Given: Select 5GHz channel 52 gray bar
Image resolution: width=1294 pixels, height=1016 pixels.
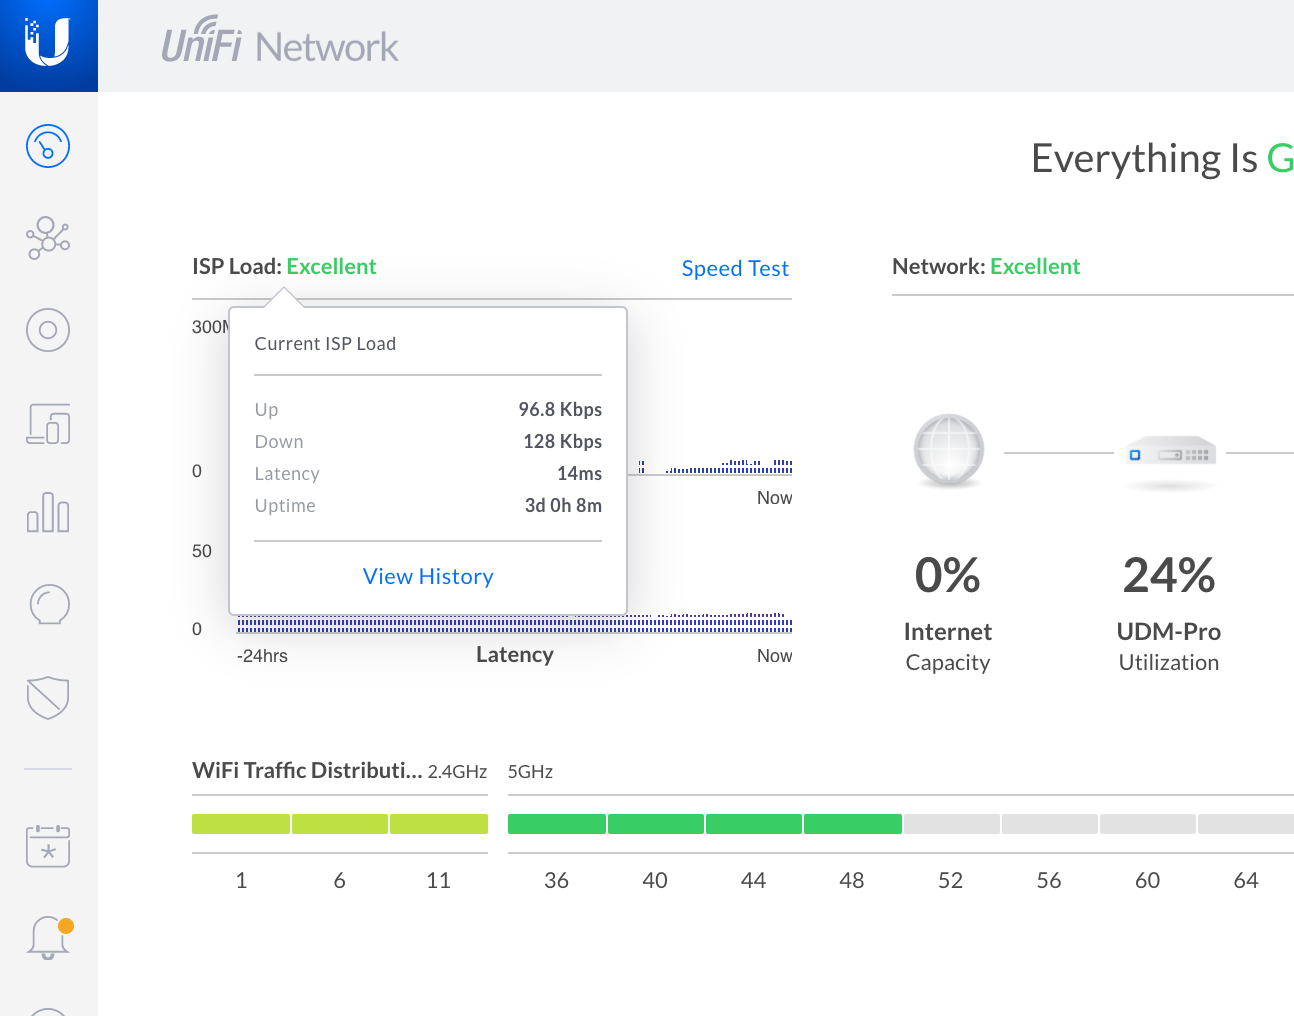Looking at the screenshot, I should [951, 824].
